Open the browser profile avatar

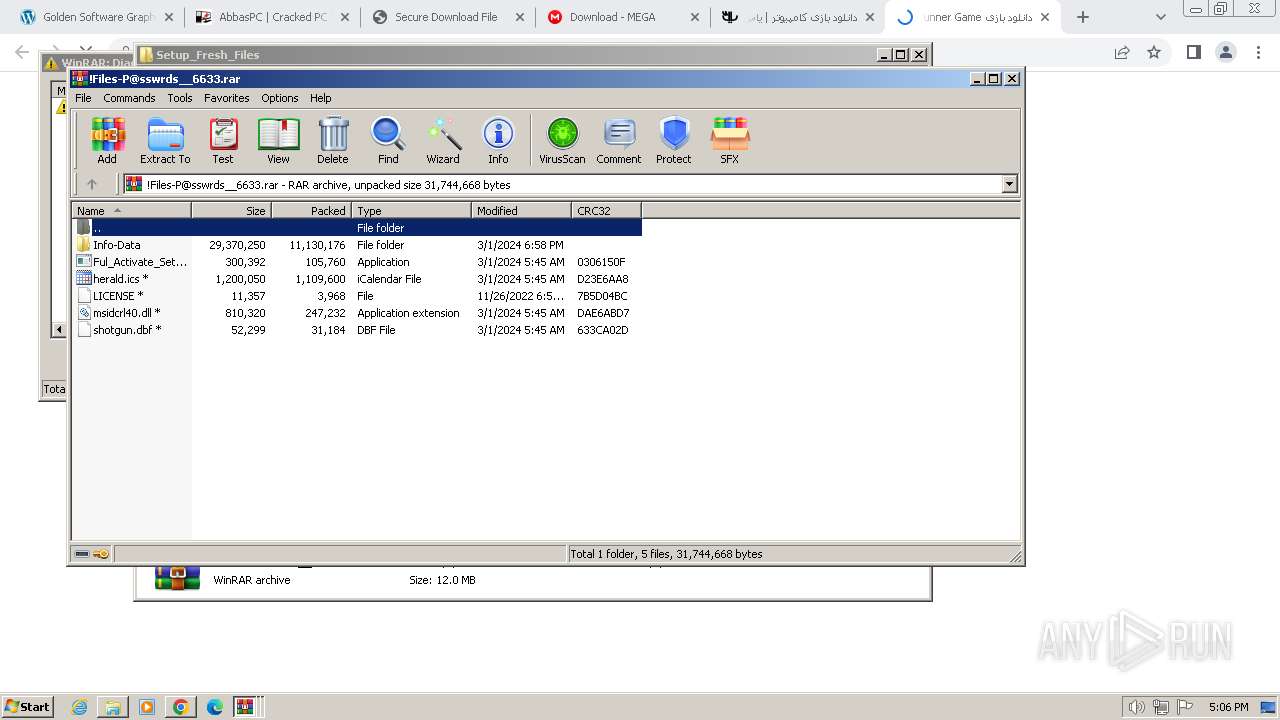[x=1225, y=52]
